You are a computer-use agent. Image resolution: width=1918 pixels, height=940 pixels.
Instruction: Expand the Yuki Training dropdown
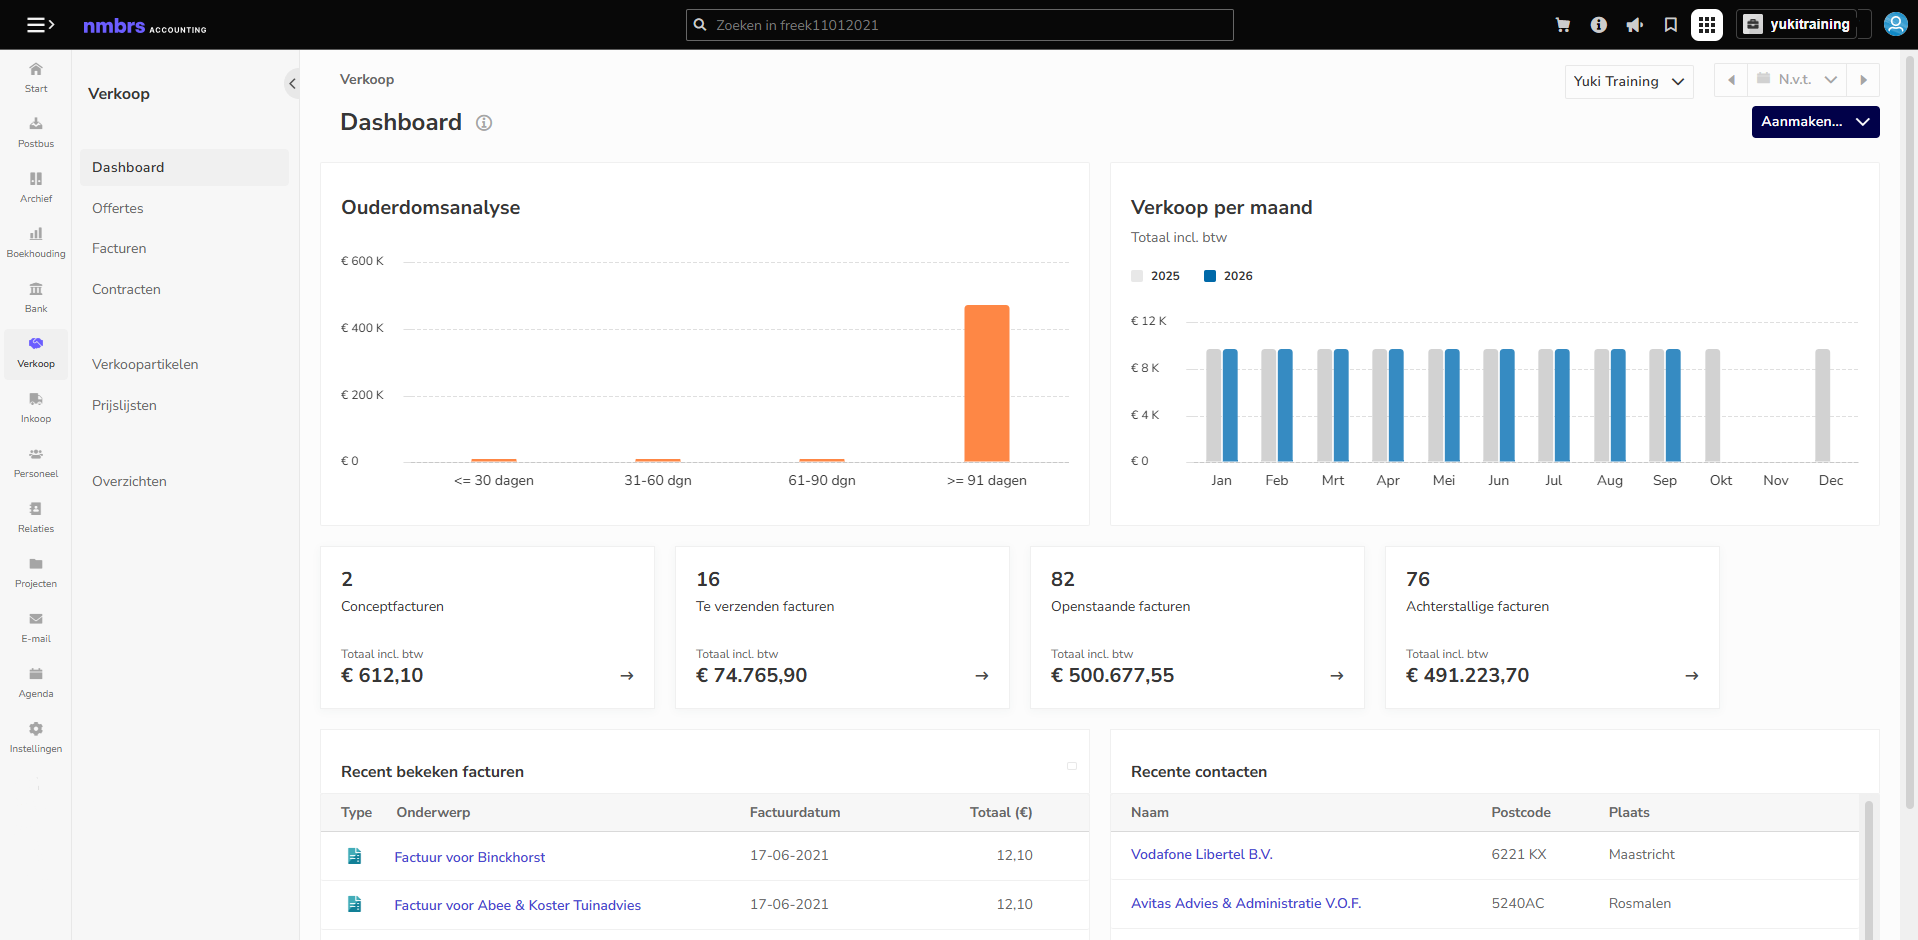coord(1628,82)
